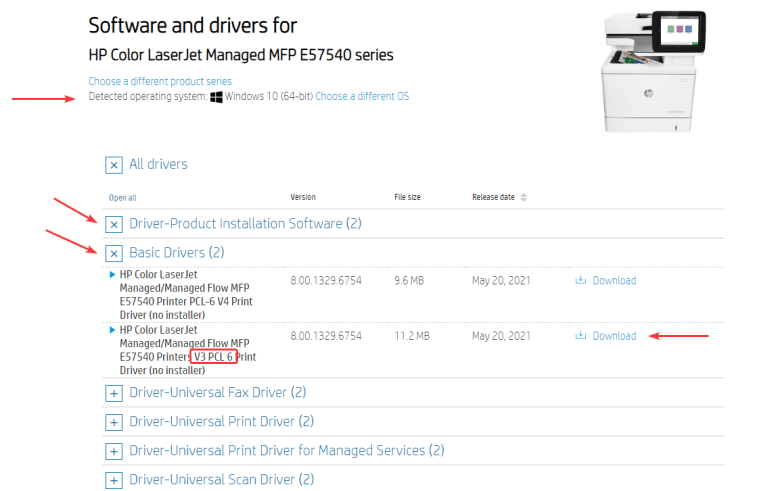Image resolution: width=776 pixels, height=491 pixels.
Task: Click the Release date sort arrows icon
Action: click(523, 197)
